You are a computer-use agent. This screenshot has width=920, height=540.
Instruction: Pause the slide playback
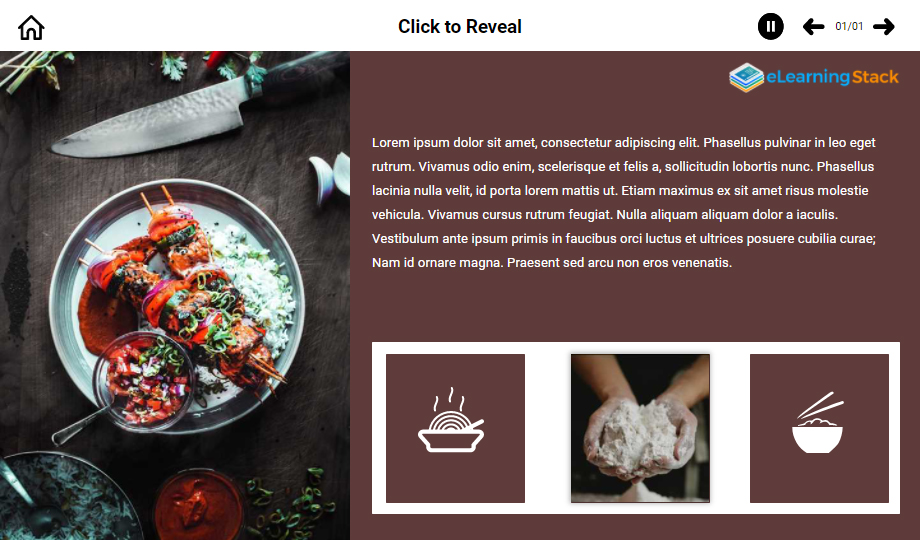pos(770,26)
